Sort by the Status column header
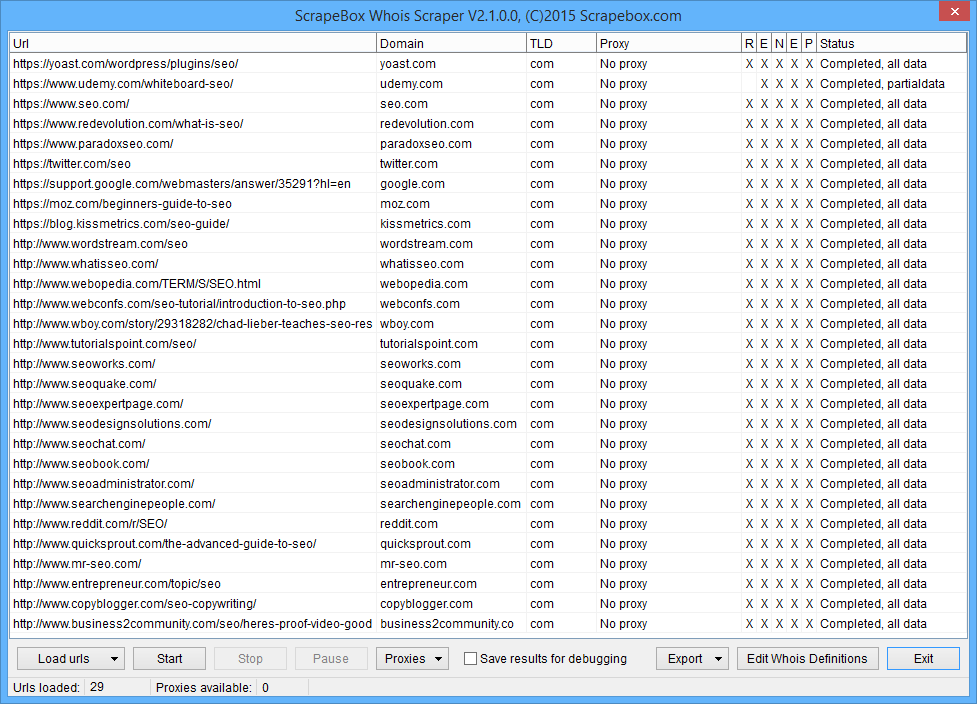 890,44
